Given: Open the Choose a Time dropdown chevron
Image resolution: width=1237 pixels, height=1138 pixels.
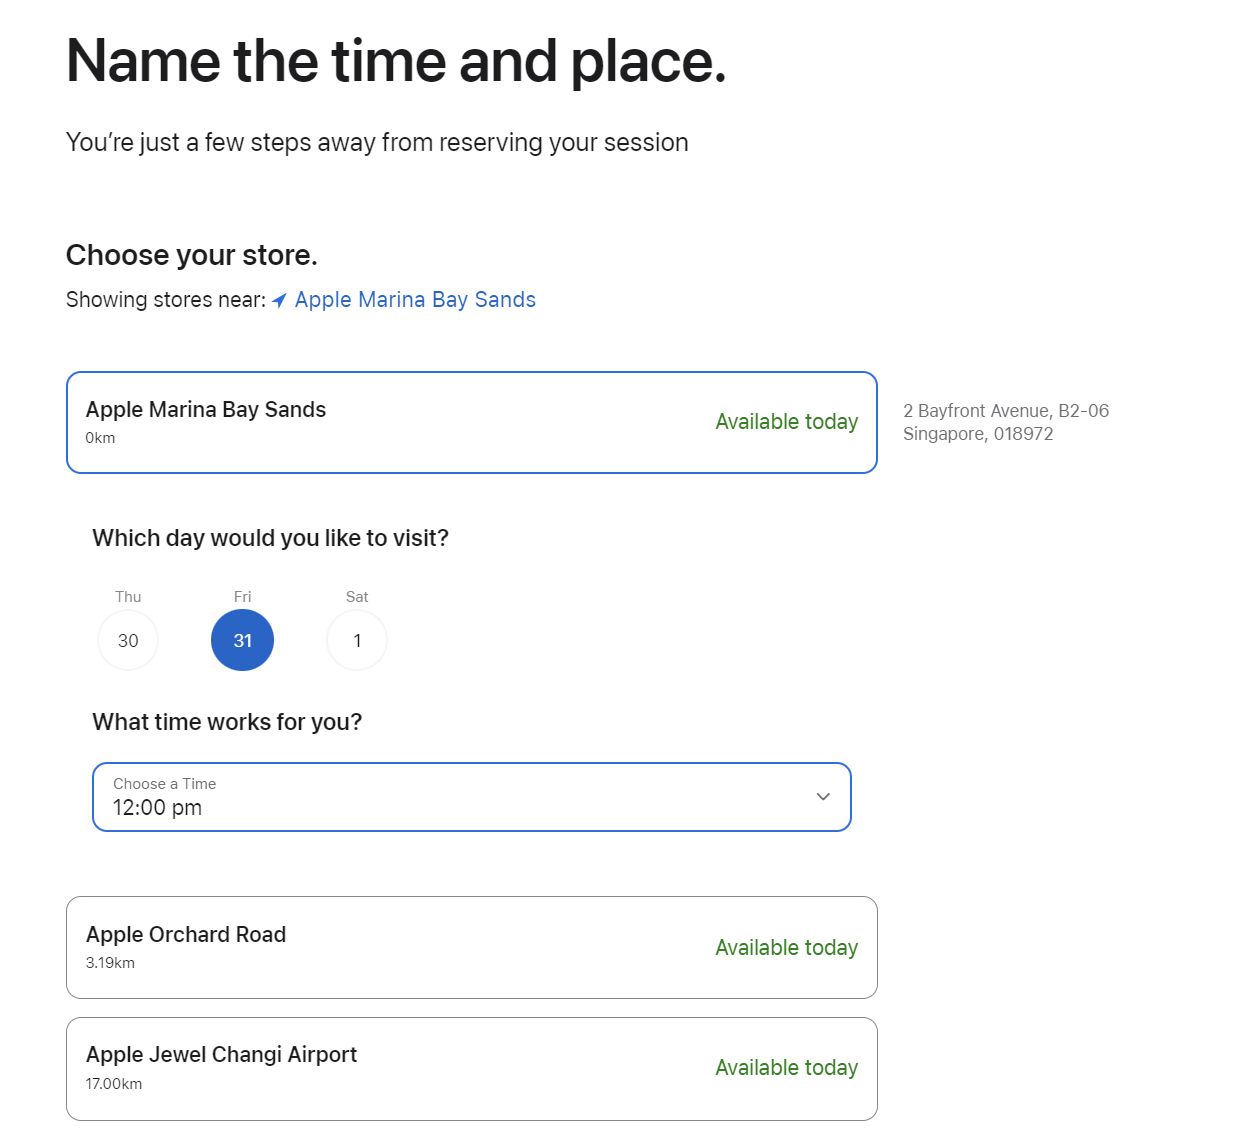Looking at the screenshot, I should (x=822, y=797).
